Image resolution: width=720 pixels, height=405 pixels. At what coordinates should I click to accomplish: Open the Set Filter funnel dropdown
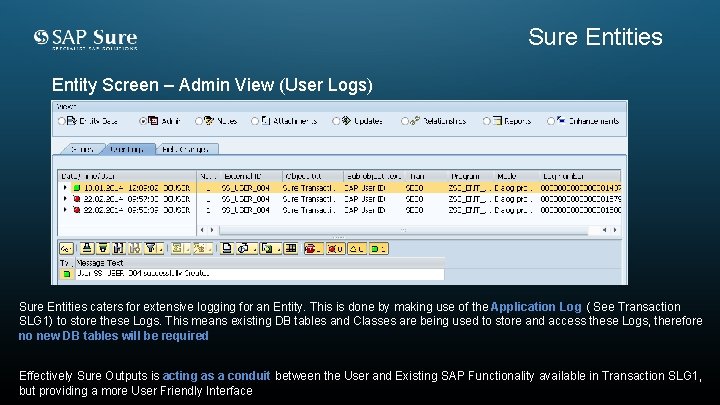pos(153,248)
